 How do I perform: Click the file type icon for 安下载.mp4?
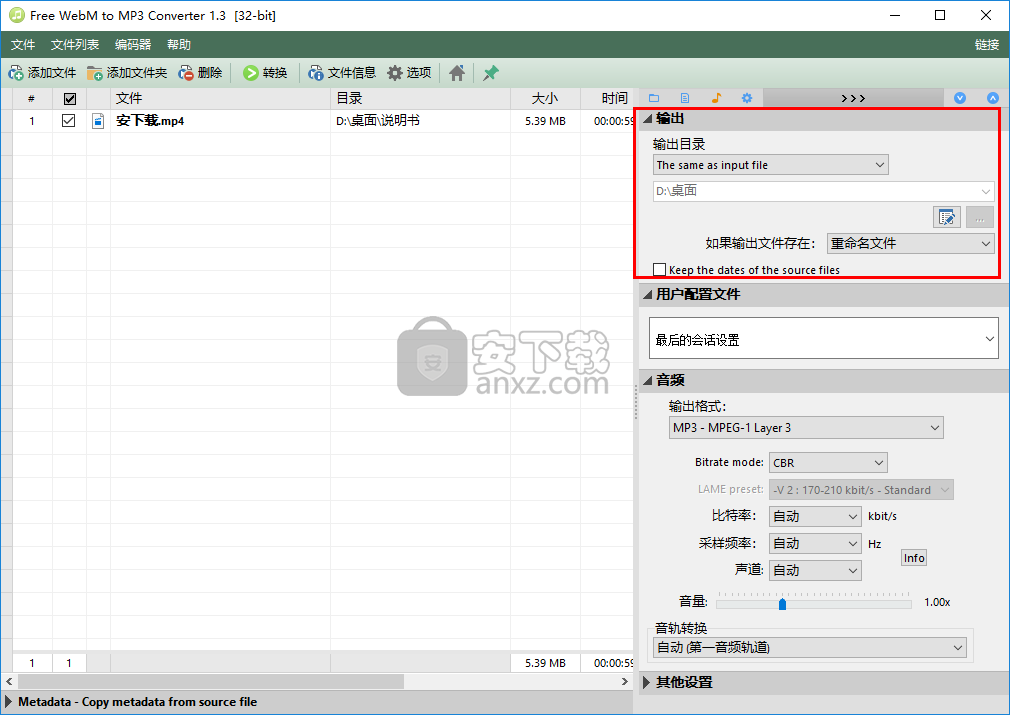98,121
